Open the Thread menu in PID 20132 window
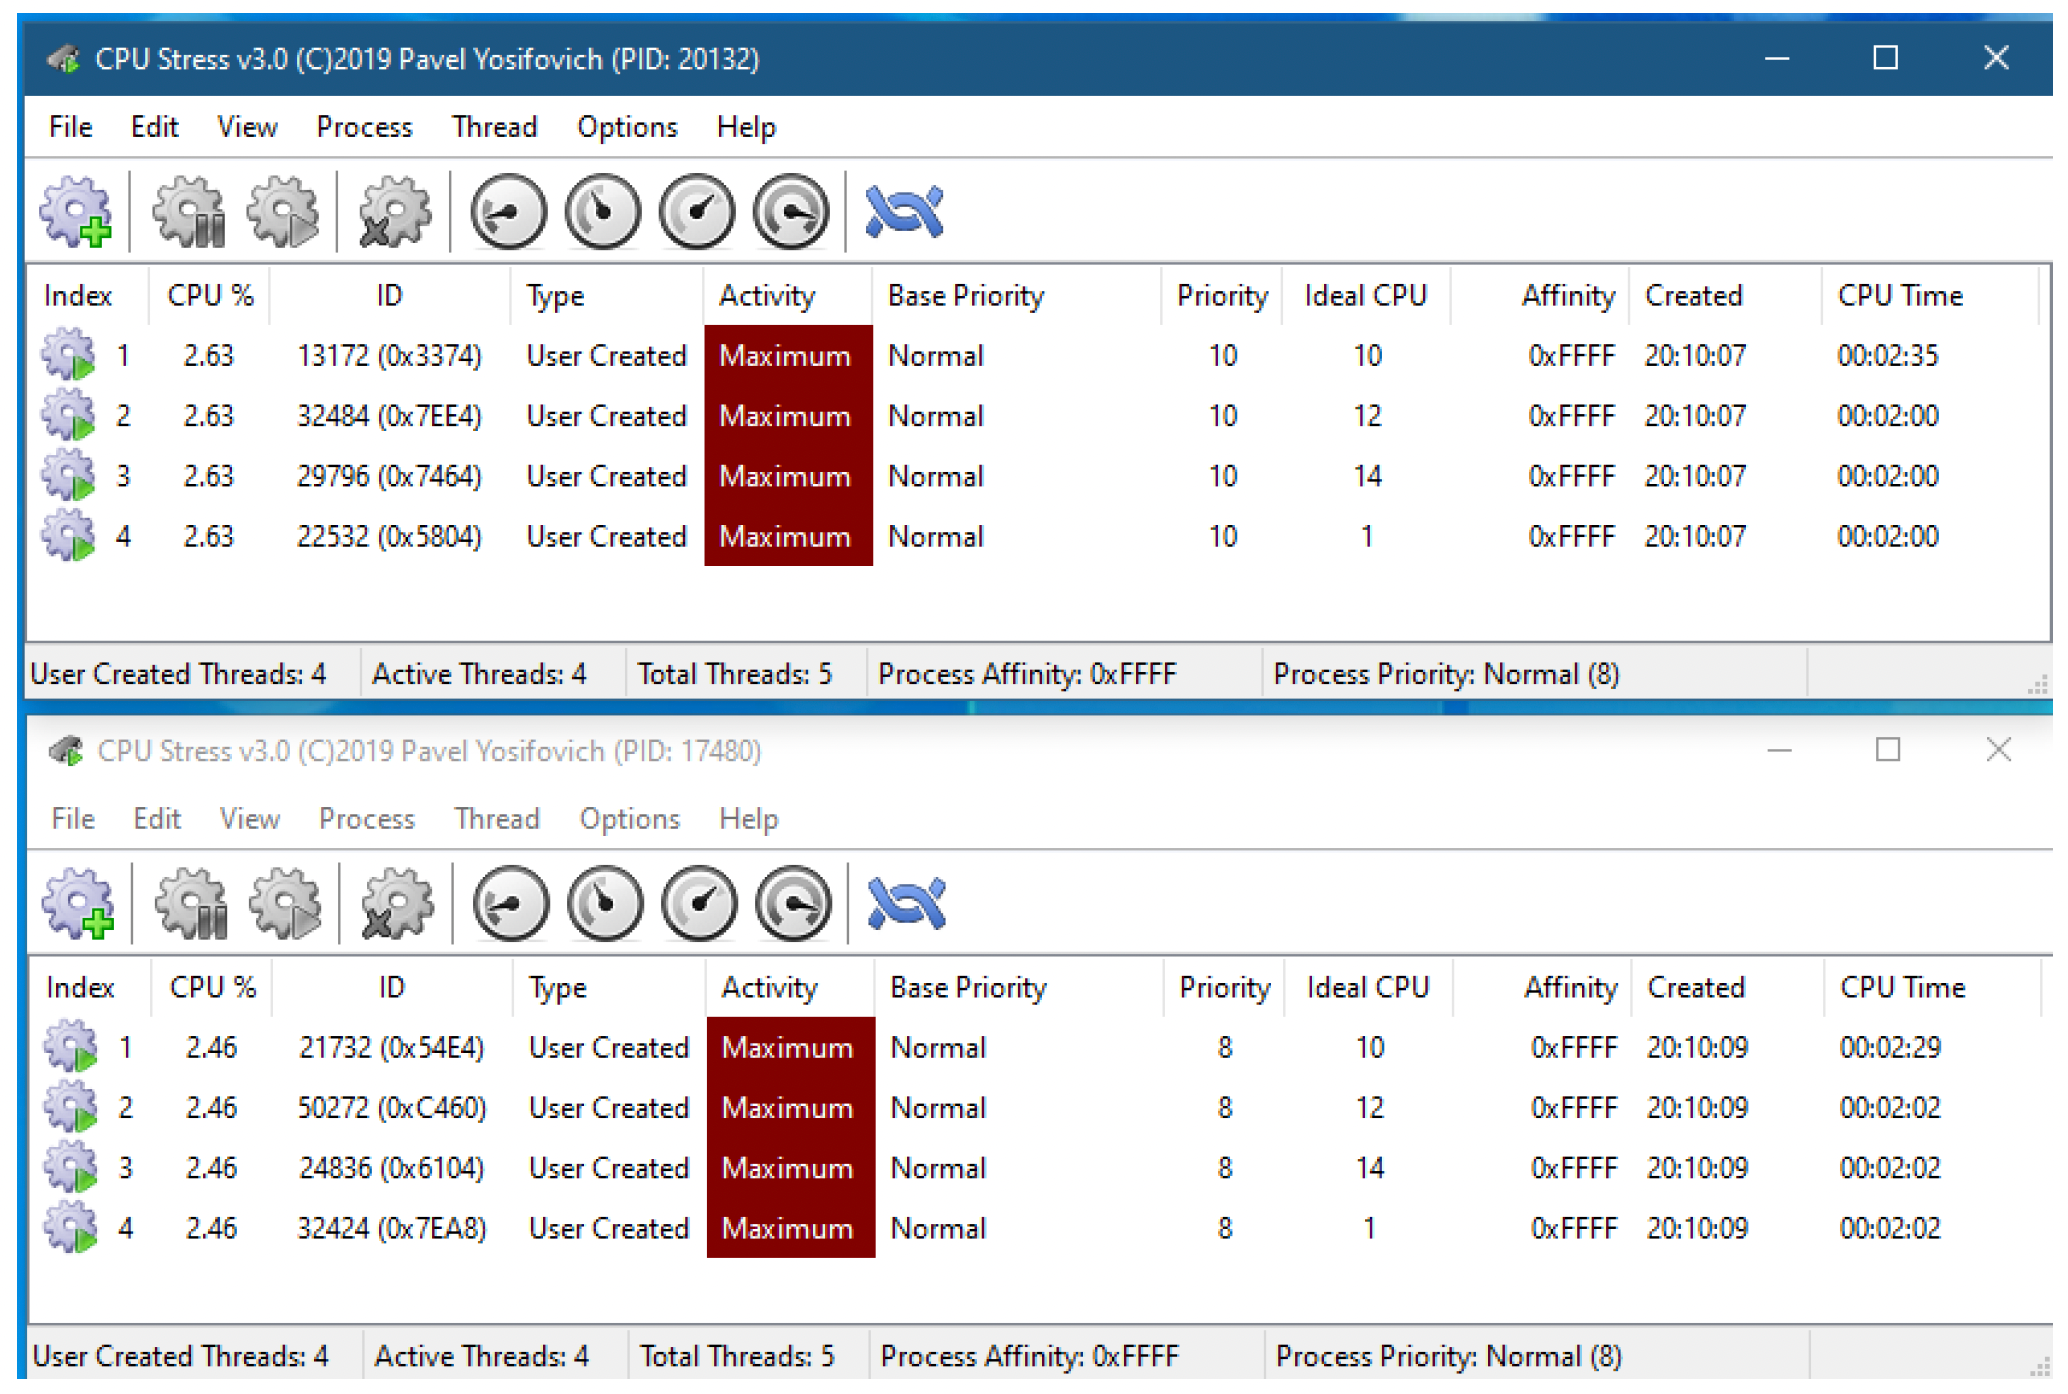 tap(494, 127)
